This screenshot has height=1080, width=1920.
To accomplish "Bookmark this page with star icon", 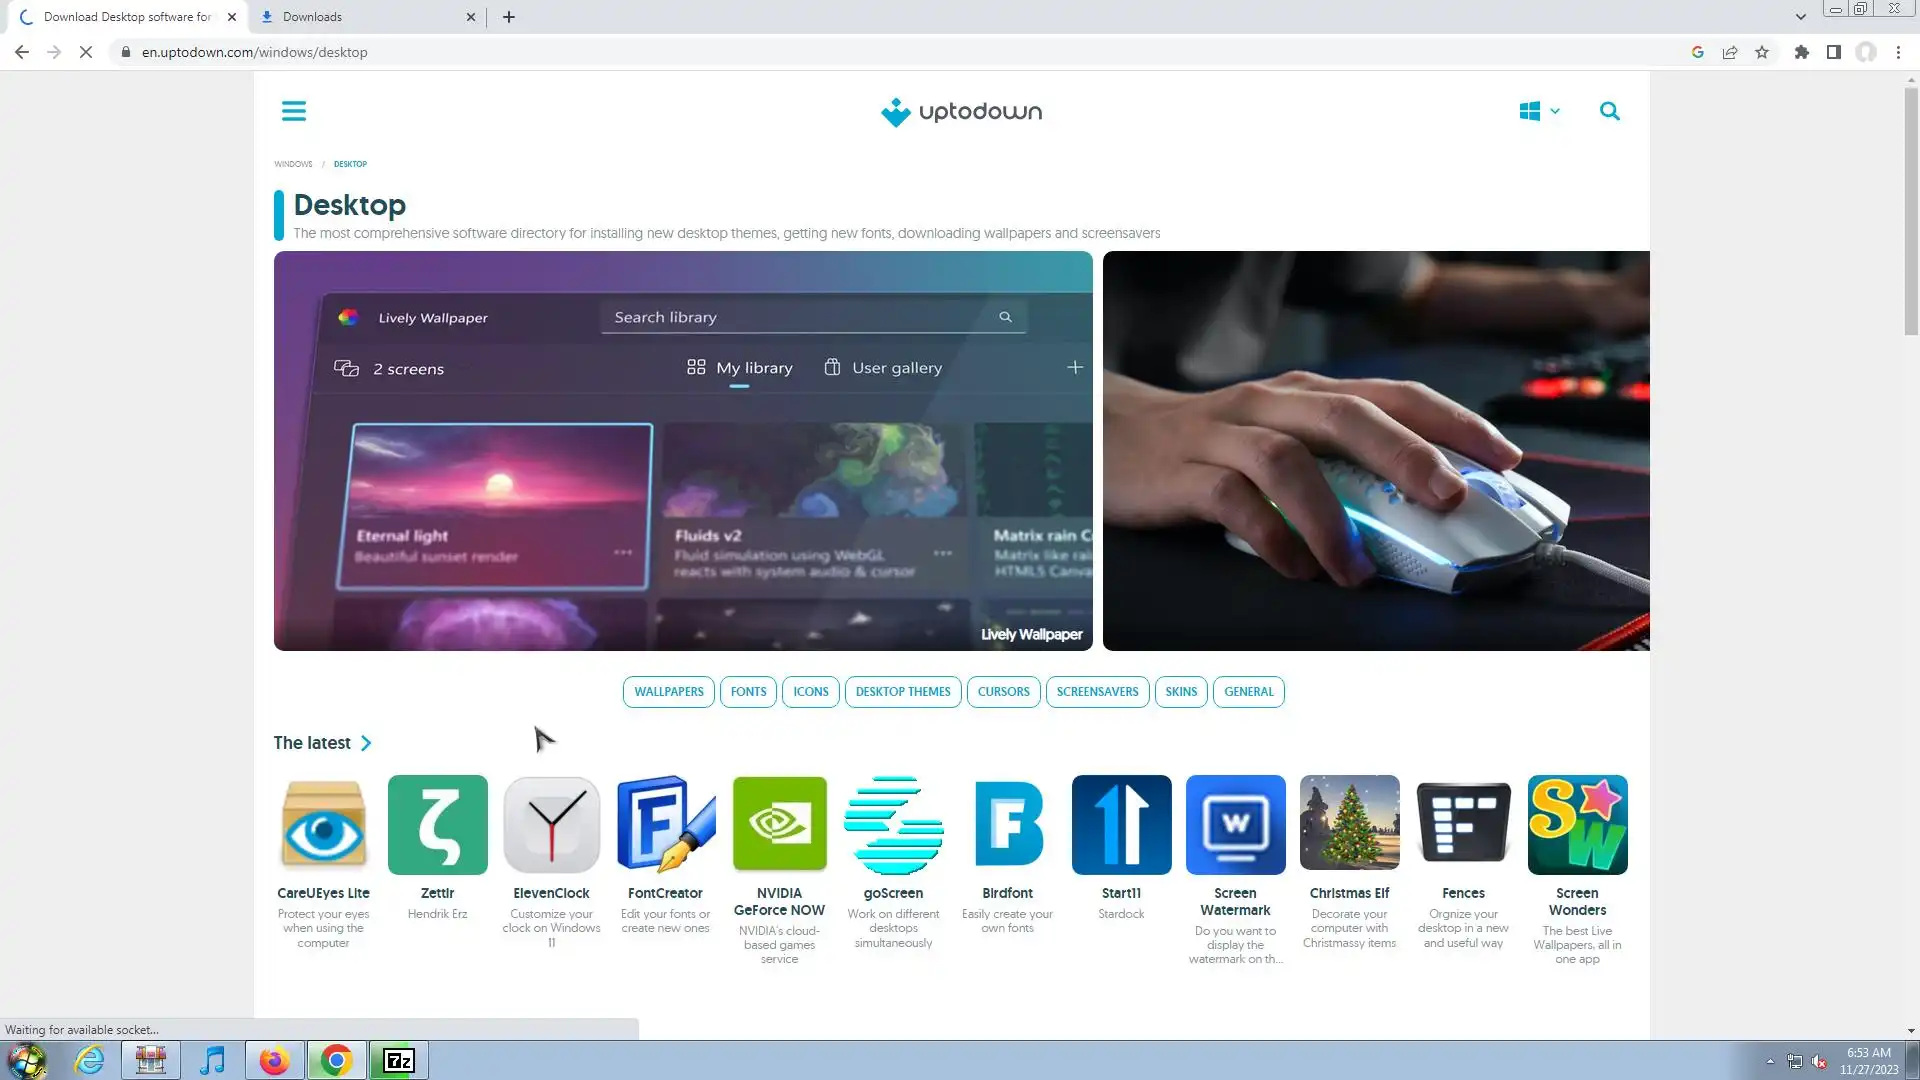I will (x=1762, y=52).
